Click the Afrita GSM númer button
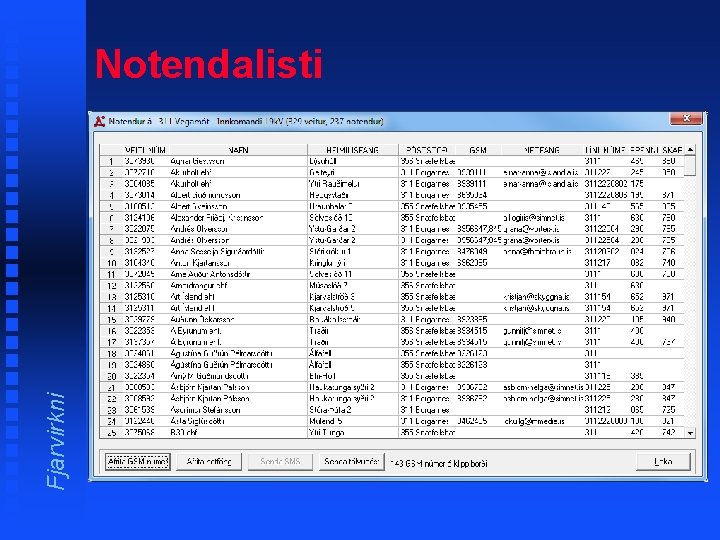 (137, 461)
